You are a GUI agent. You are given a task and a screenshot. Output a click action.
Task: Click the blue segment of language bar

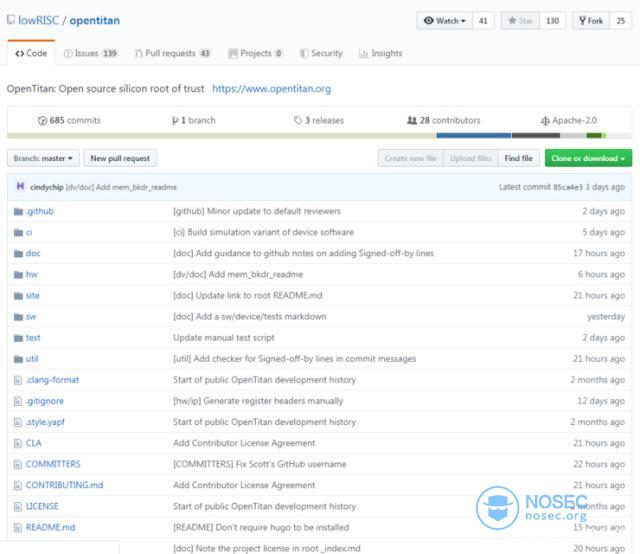pos(473,136)
